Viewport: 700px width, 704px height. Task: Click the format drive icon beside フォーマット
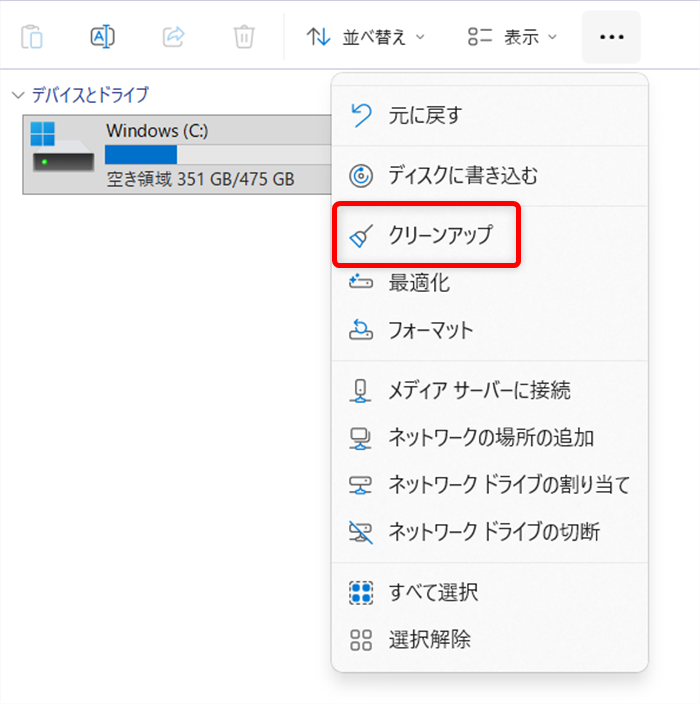[x=361, y=330]
